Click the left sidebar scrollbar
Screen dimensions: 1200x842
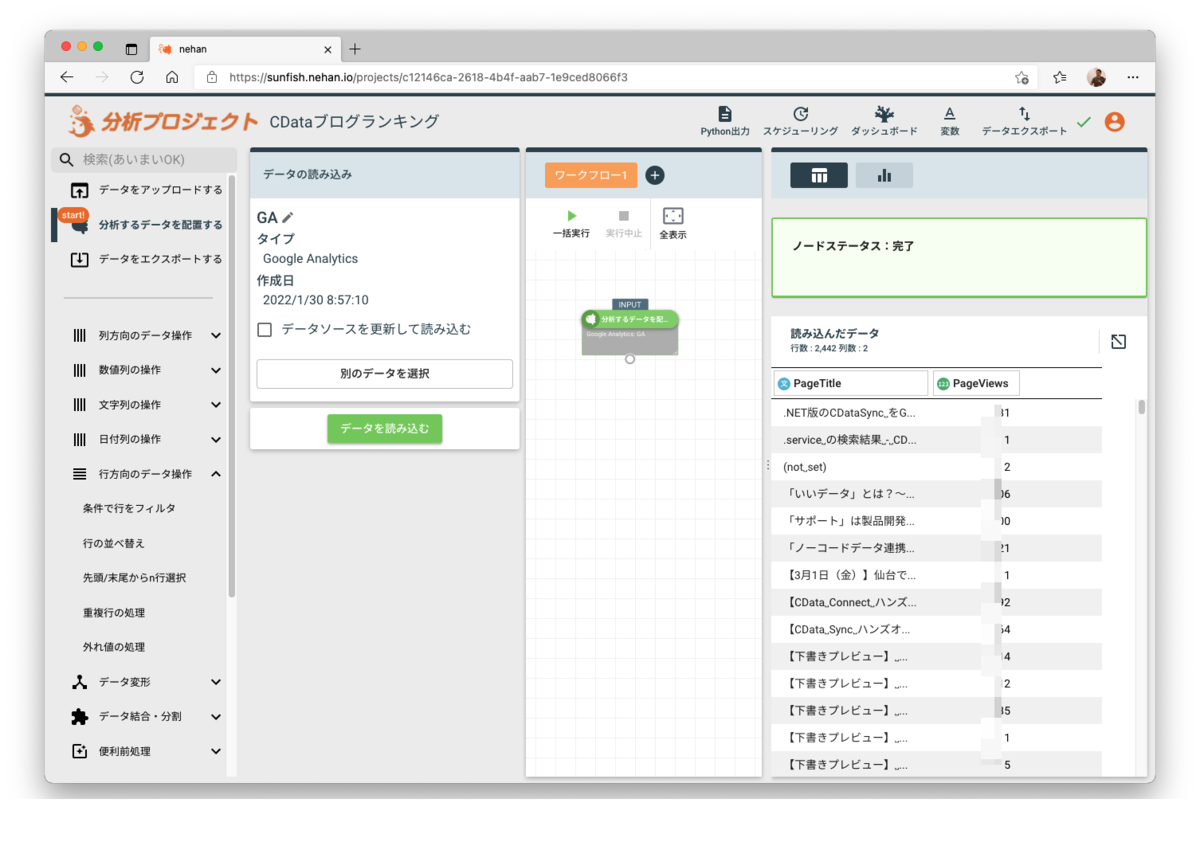coord(232,385)
